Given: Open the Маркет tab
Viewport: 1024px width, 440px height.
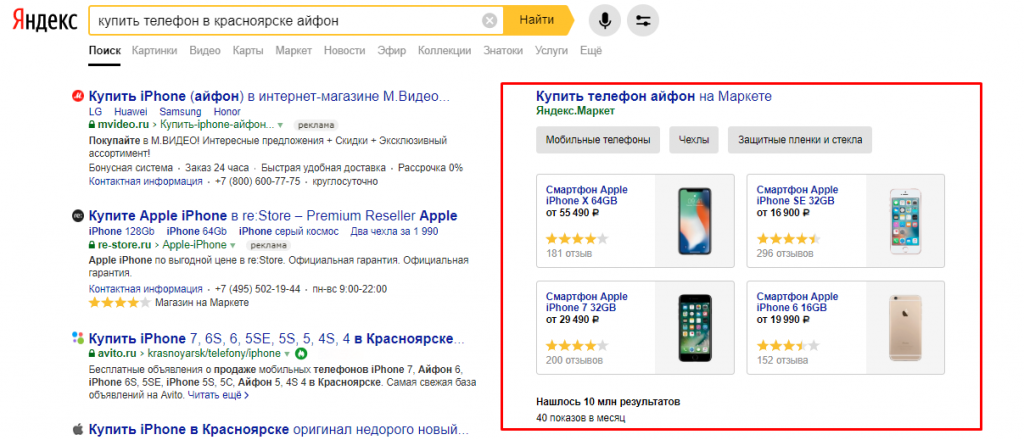Looking at the screenshot, I should click(293, 50).
